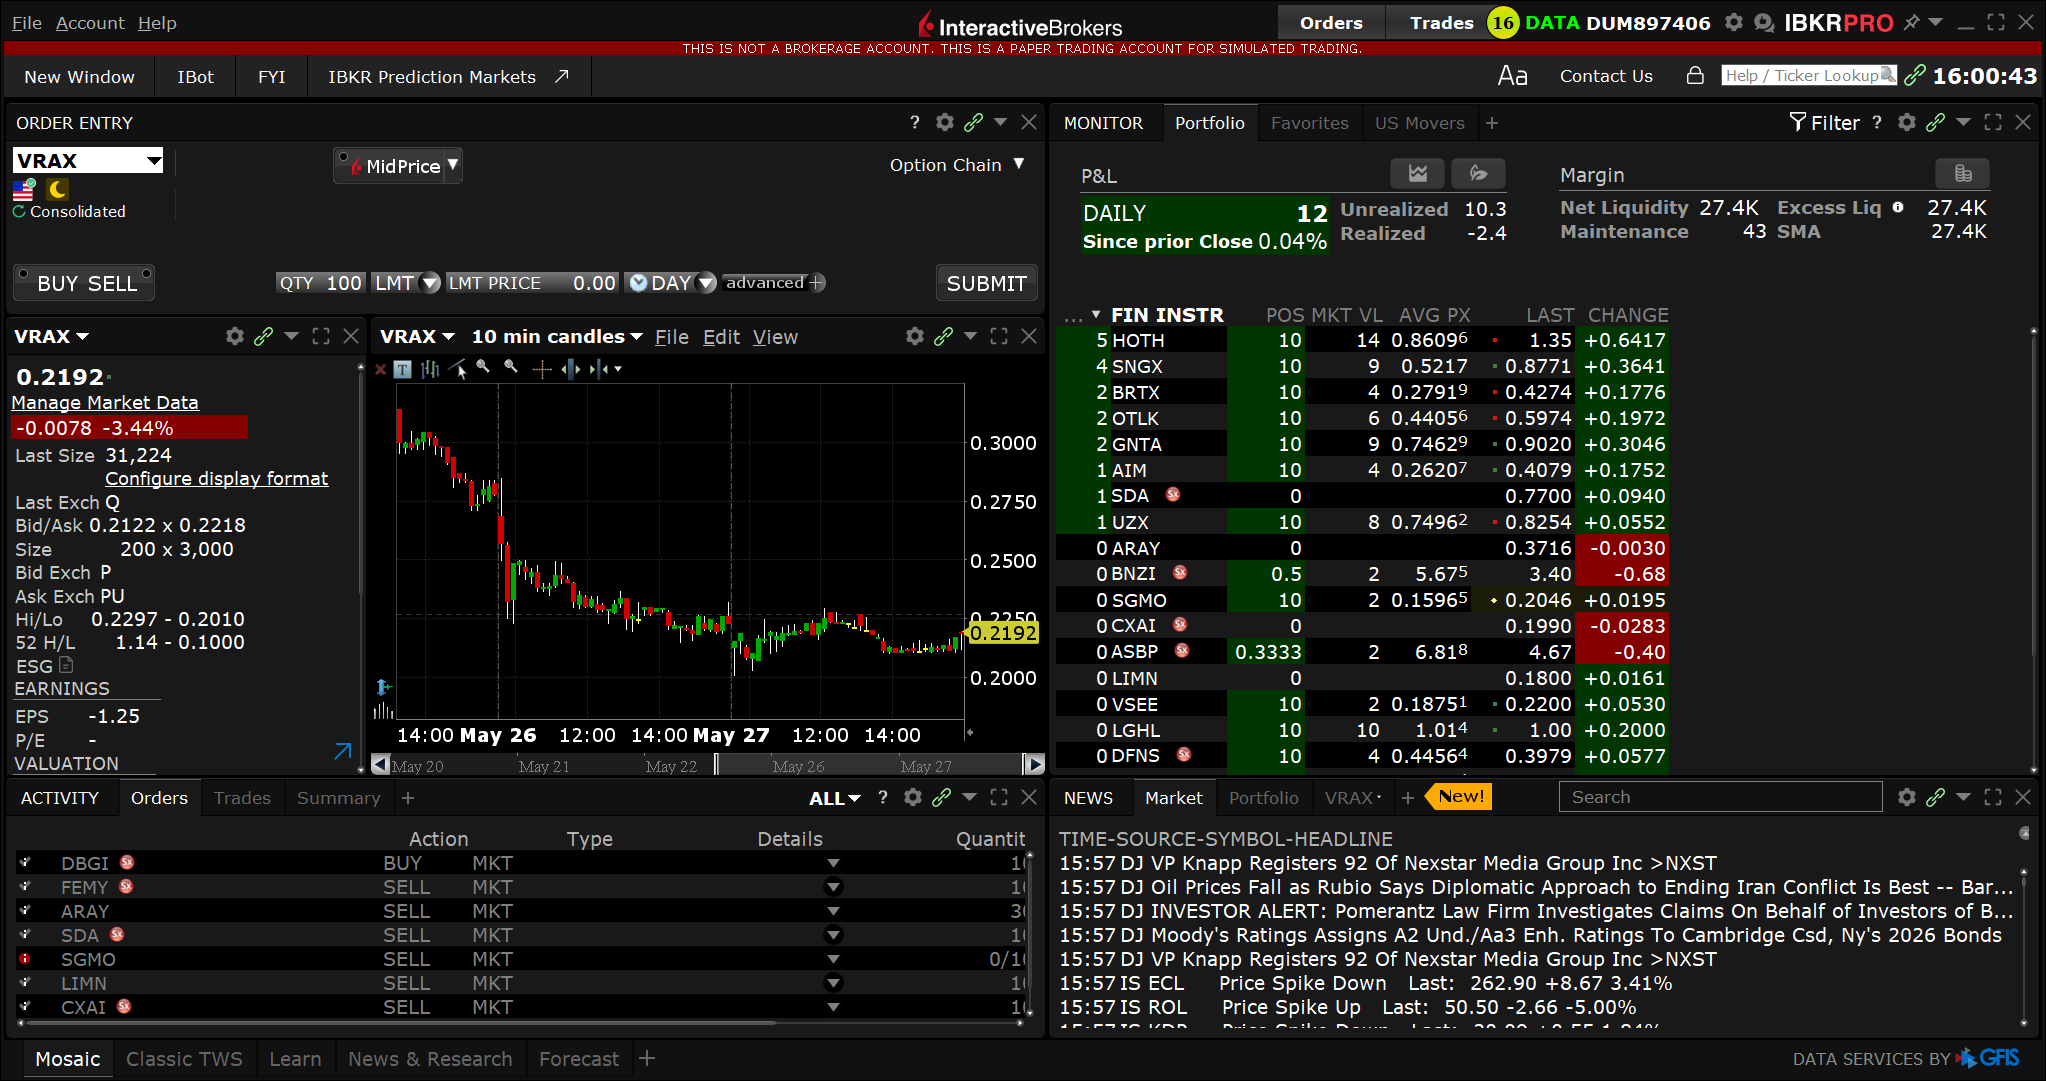This screenshot has height=1081, width=2046.
Task: Click the New Window button
Action: tap(79, 77)
